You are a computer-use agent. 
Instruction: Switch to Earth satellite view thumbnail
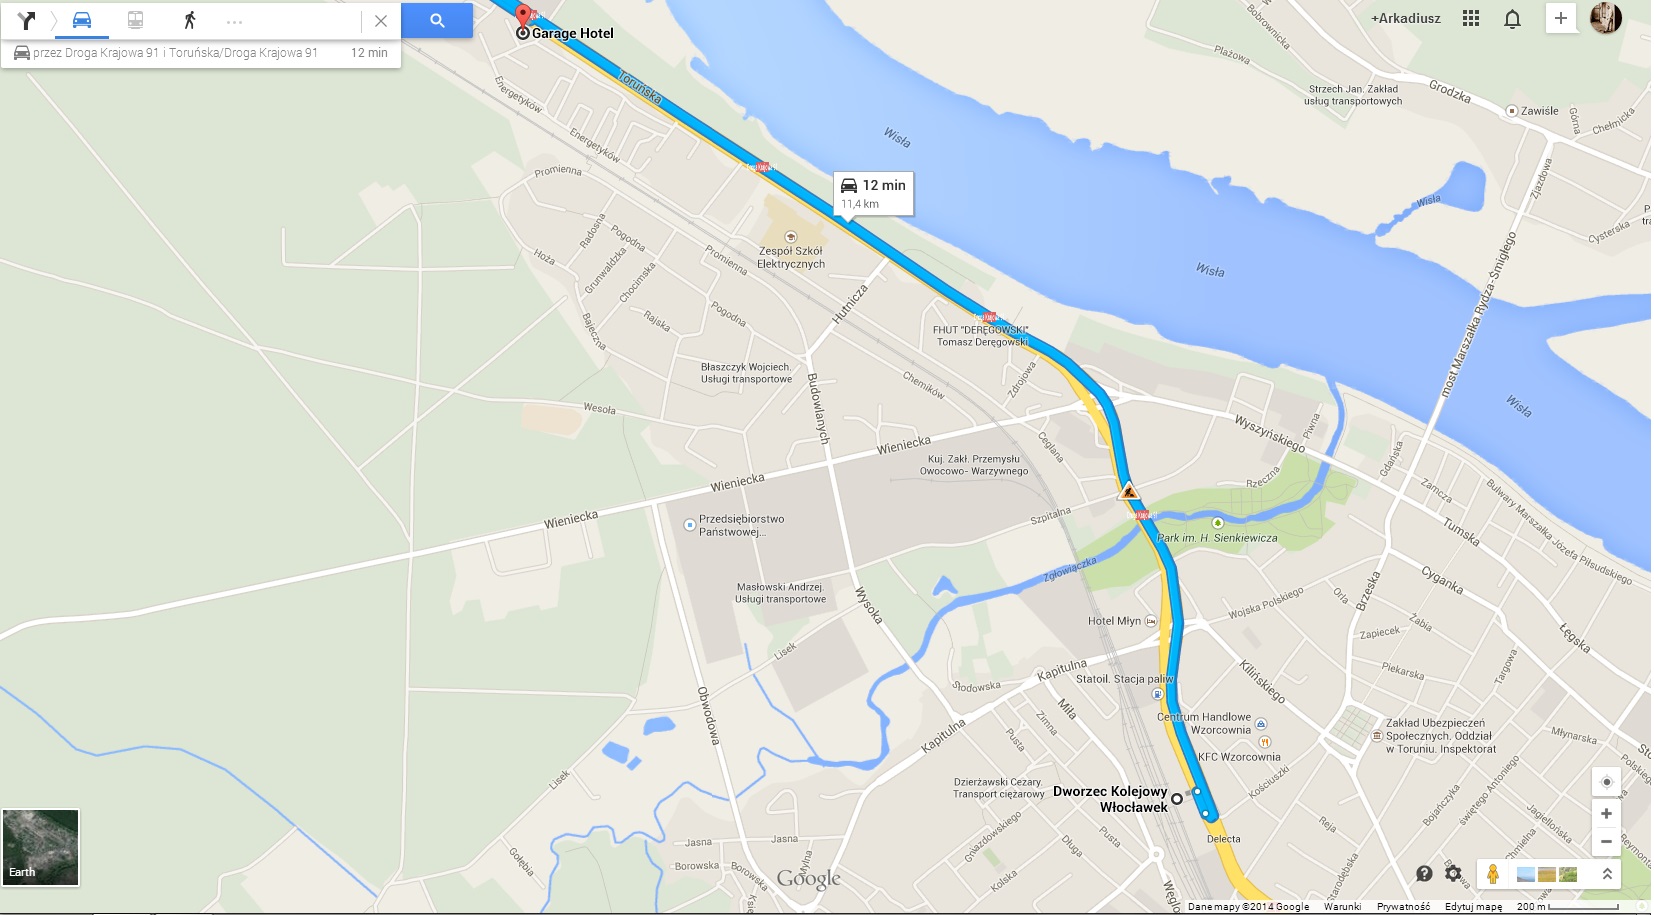(40, 847)
